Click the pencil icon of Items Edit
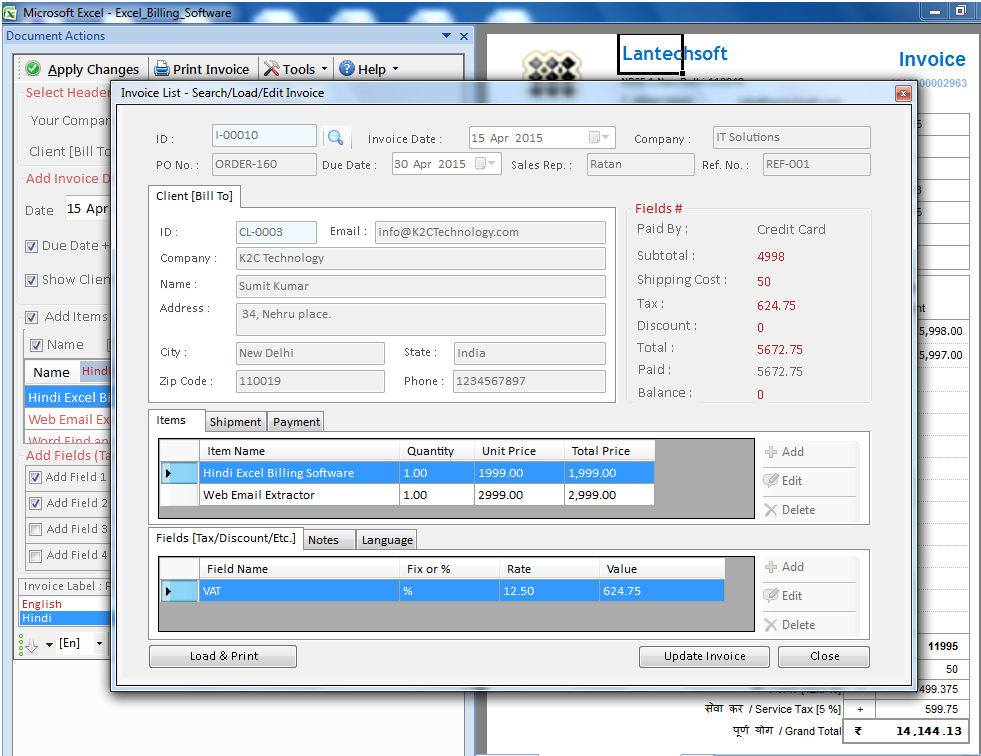Screen dimensions: 981x756 pyautogui.click(x=770, y=481)
